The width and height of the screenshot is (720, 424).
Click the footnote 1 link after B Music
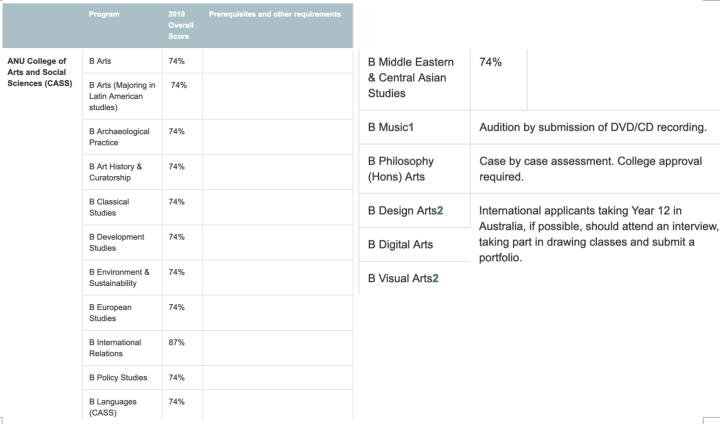pos(411,127)
